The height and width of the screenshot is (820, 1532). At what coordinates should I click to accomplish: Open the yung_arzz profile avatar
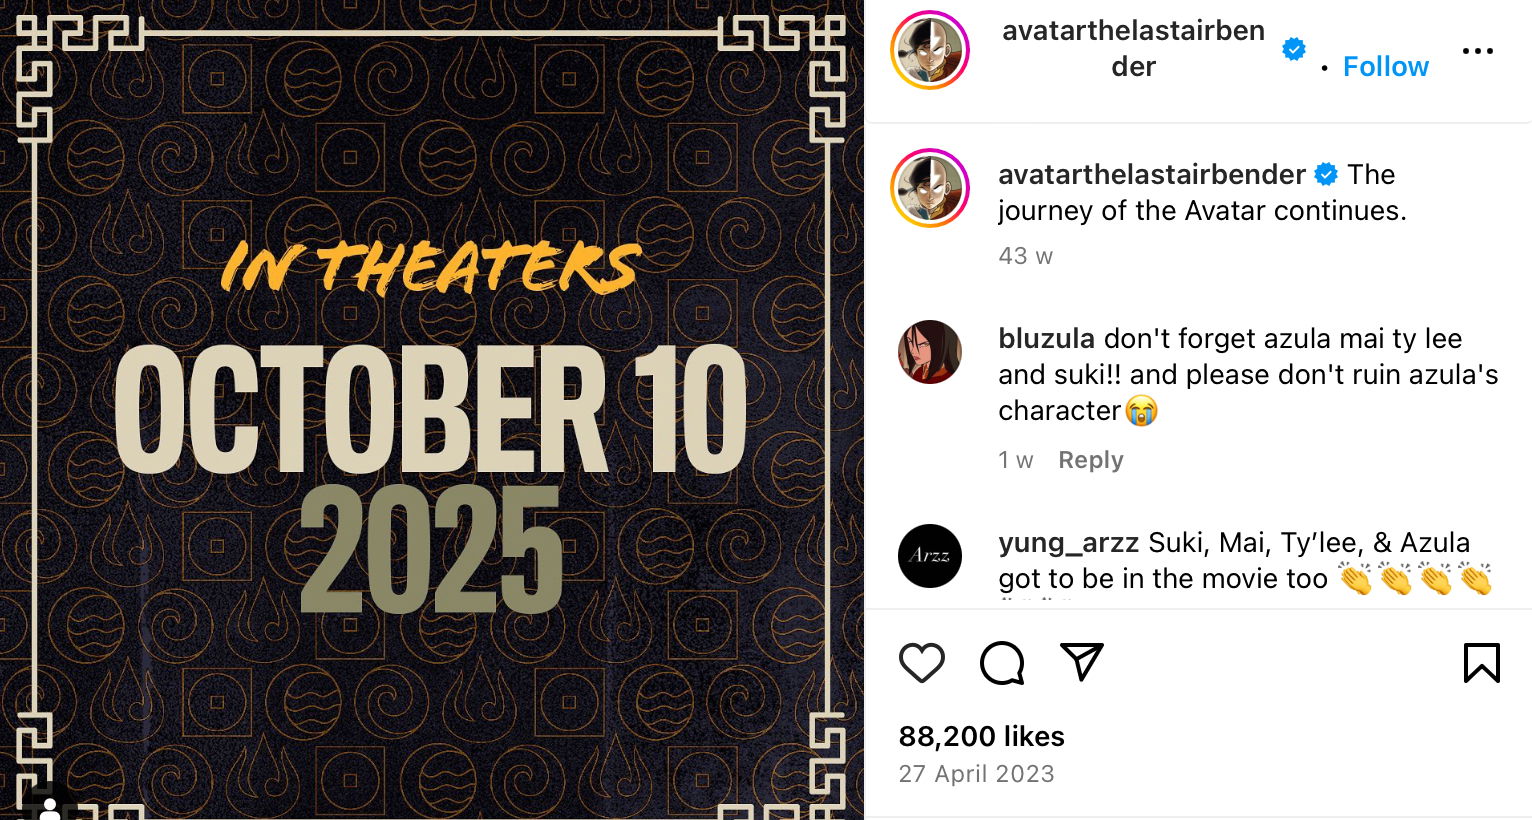930,556
